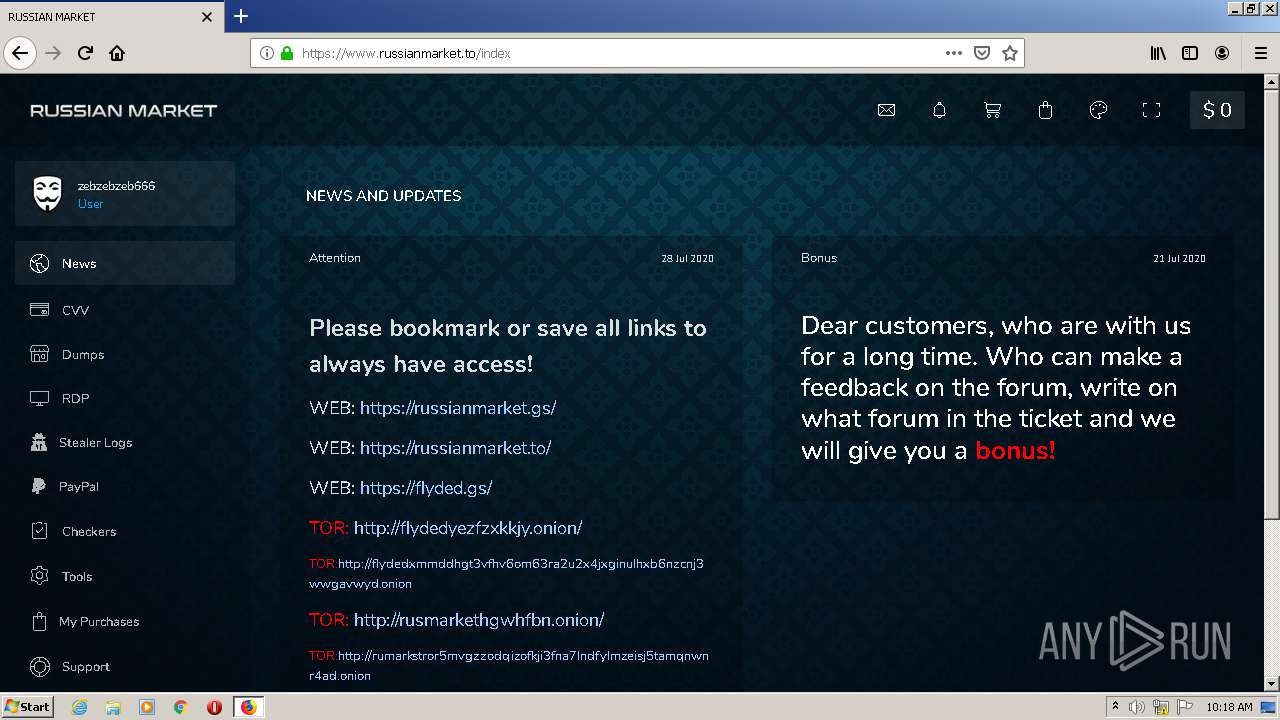The width and height of the screenshot is (1280, 720).
Task: Open the messages envelope icon
Action: click(886, 110)
